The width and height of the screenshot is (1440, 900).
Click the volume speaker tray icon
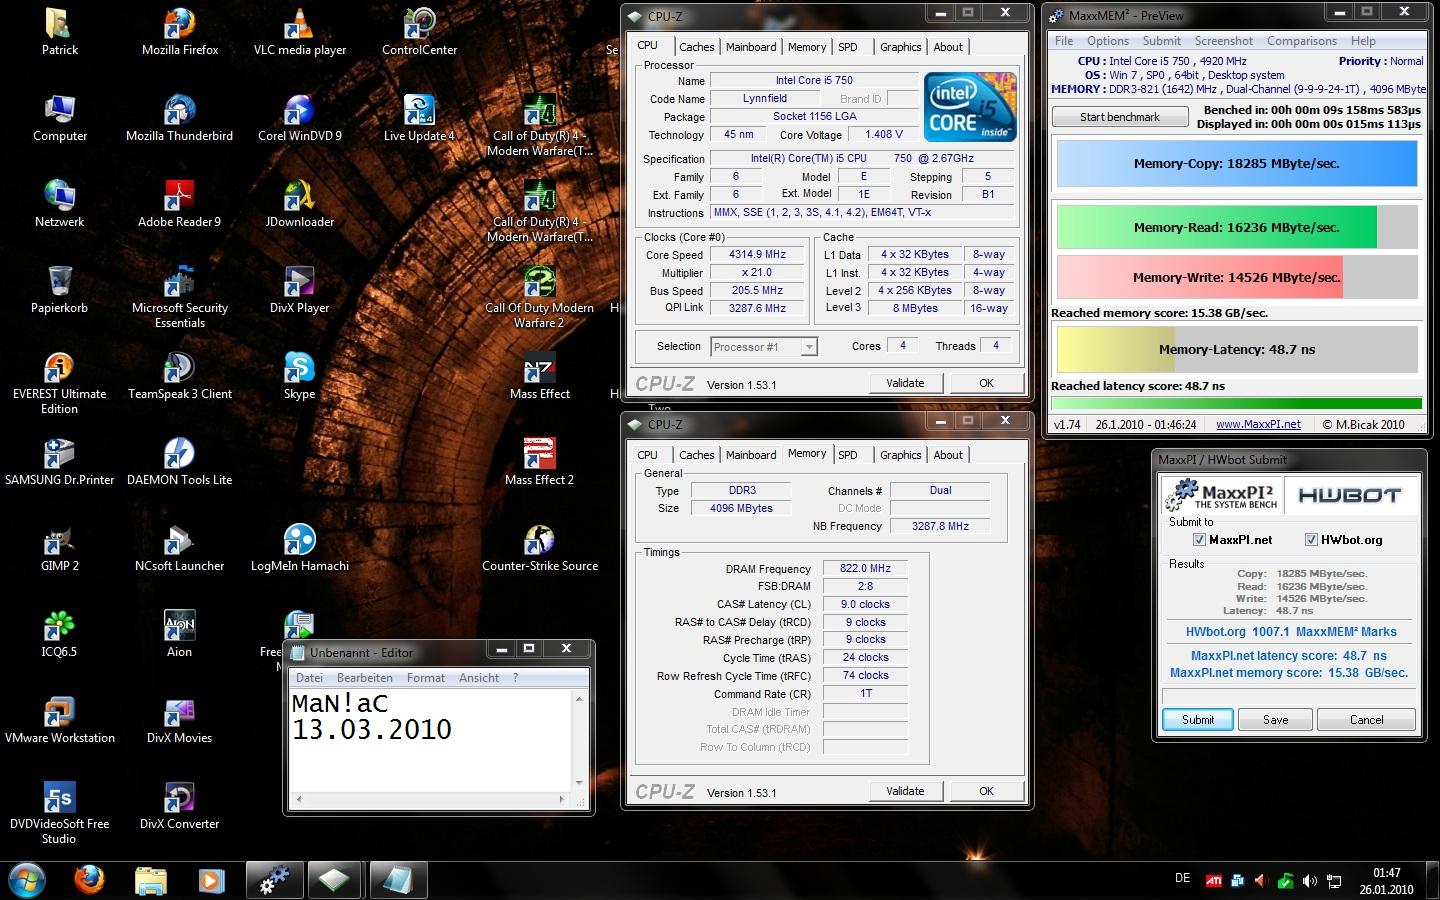pyautogui.click(x=1310, y=881)
